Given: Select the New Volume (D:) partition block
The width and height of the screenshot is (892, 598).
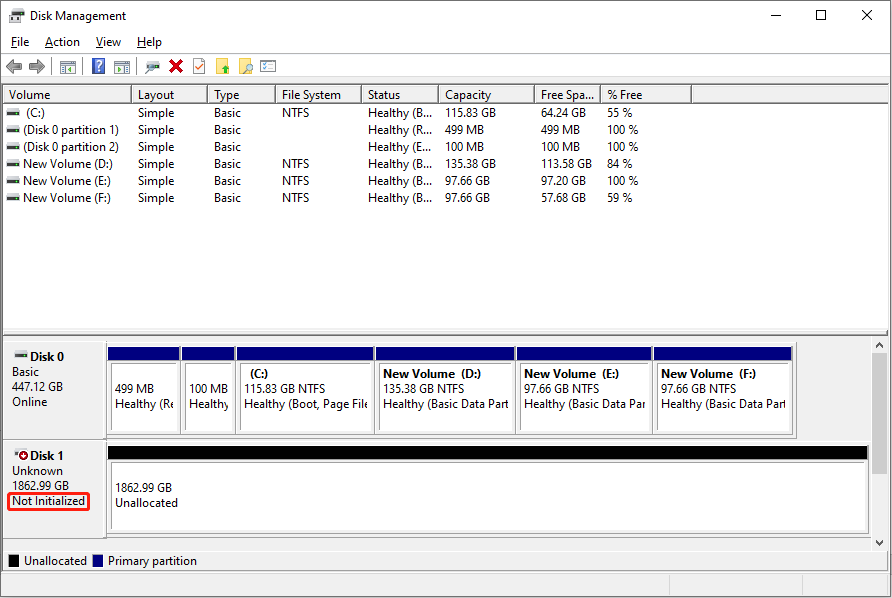Looking at the screenshot, I should [x=445, y=390].
